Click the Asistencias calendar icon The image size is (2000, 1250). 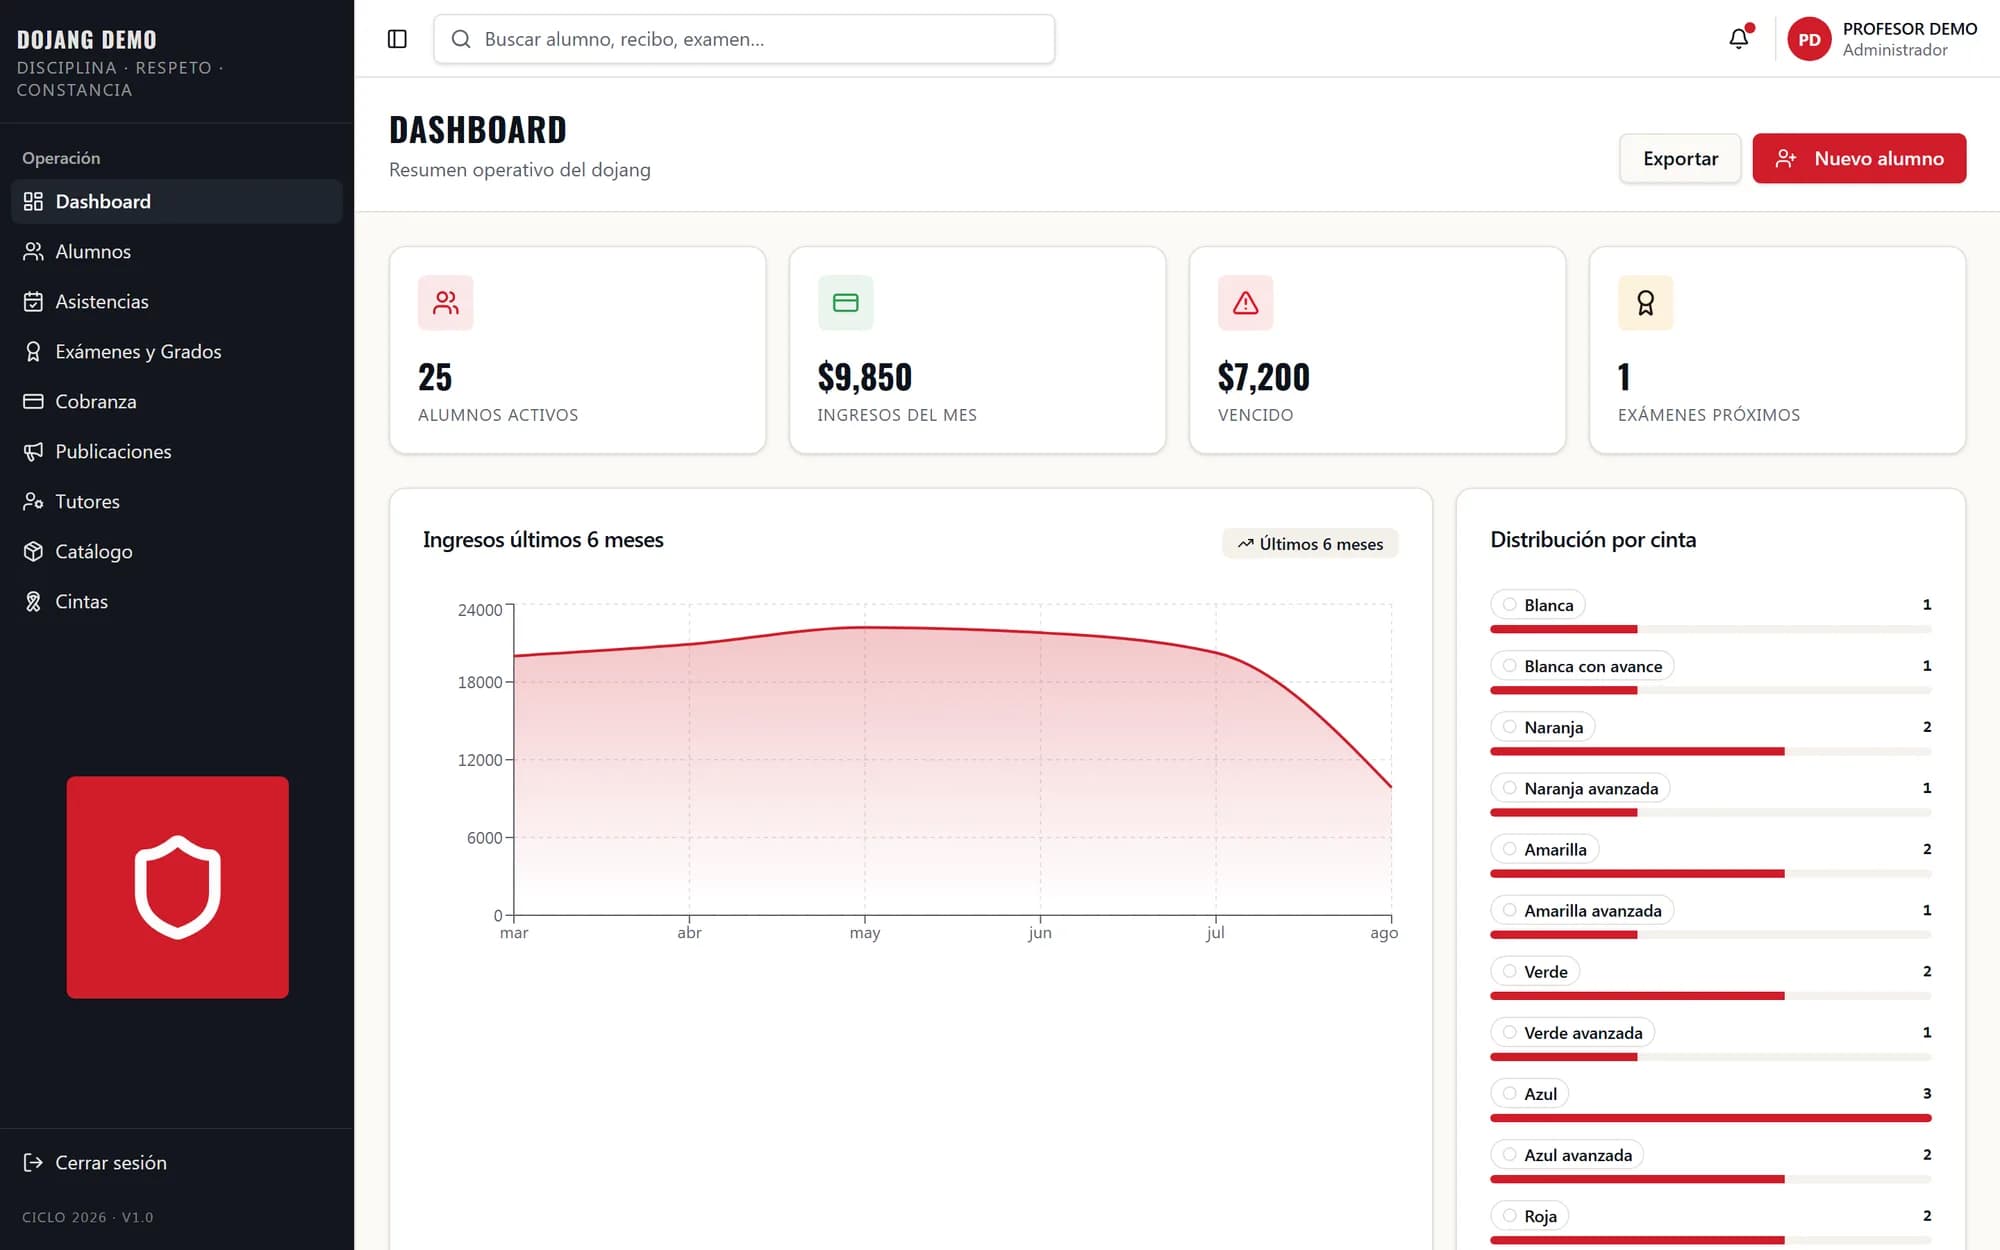33,301
